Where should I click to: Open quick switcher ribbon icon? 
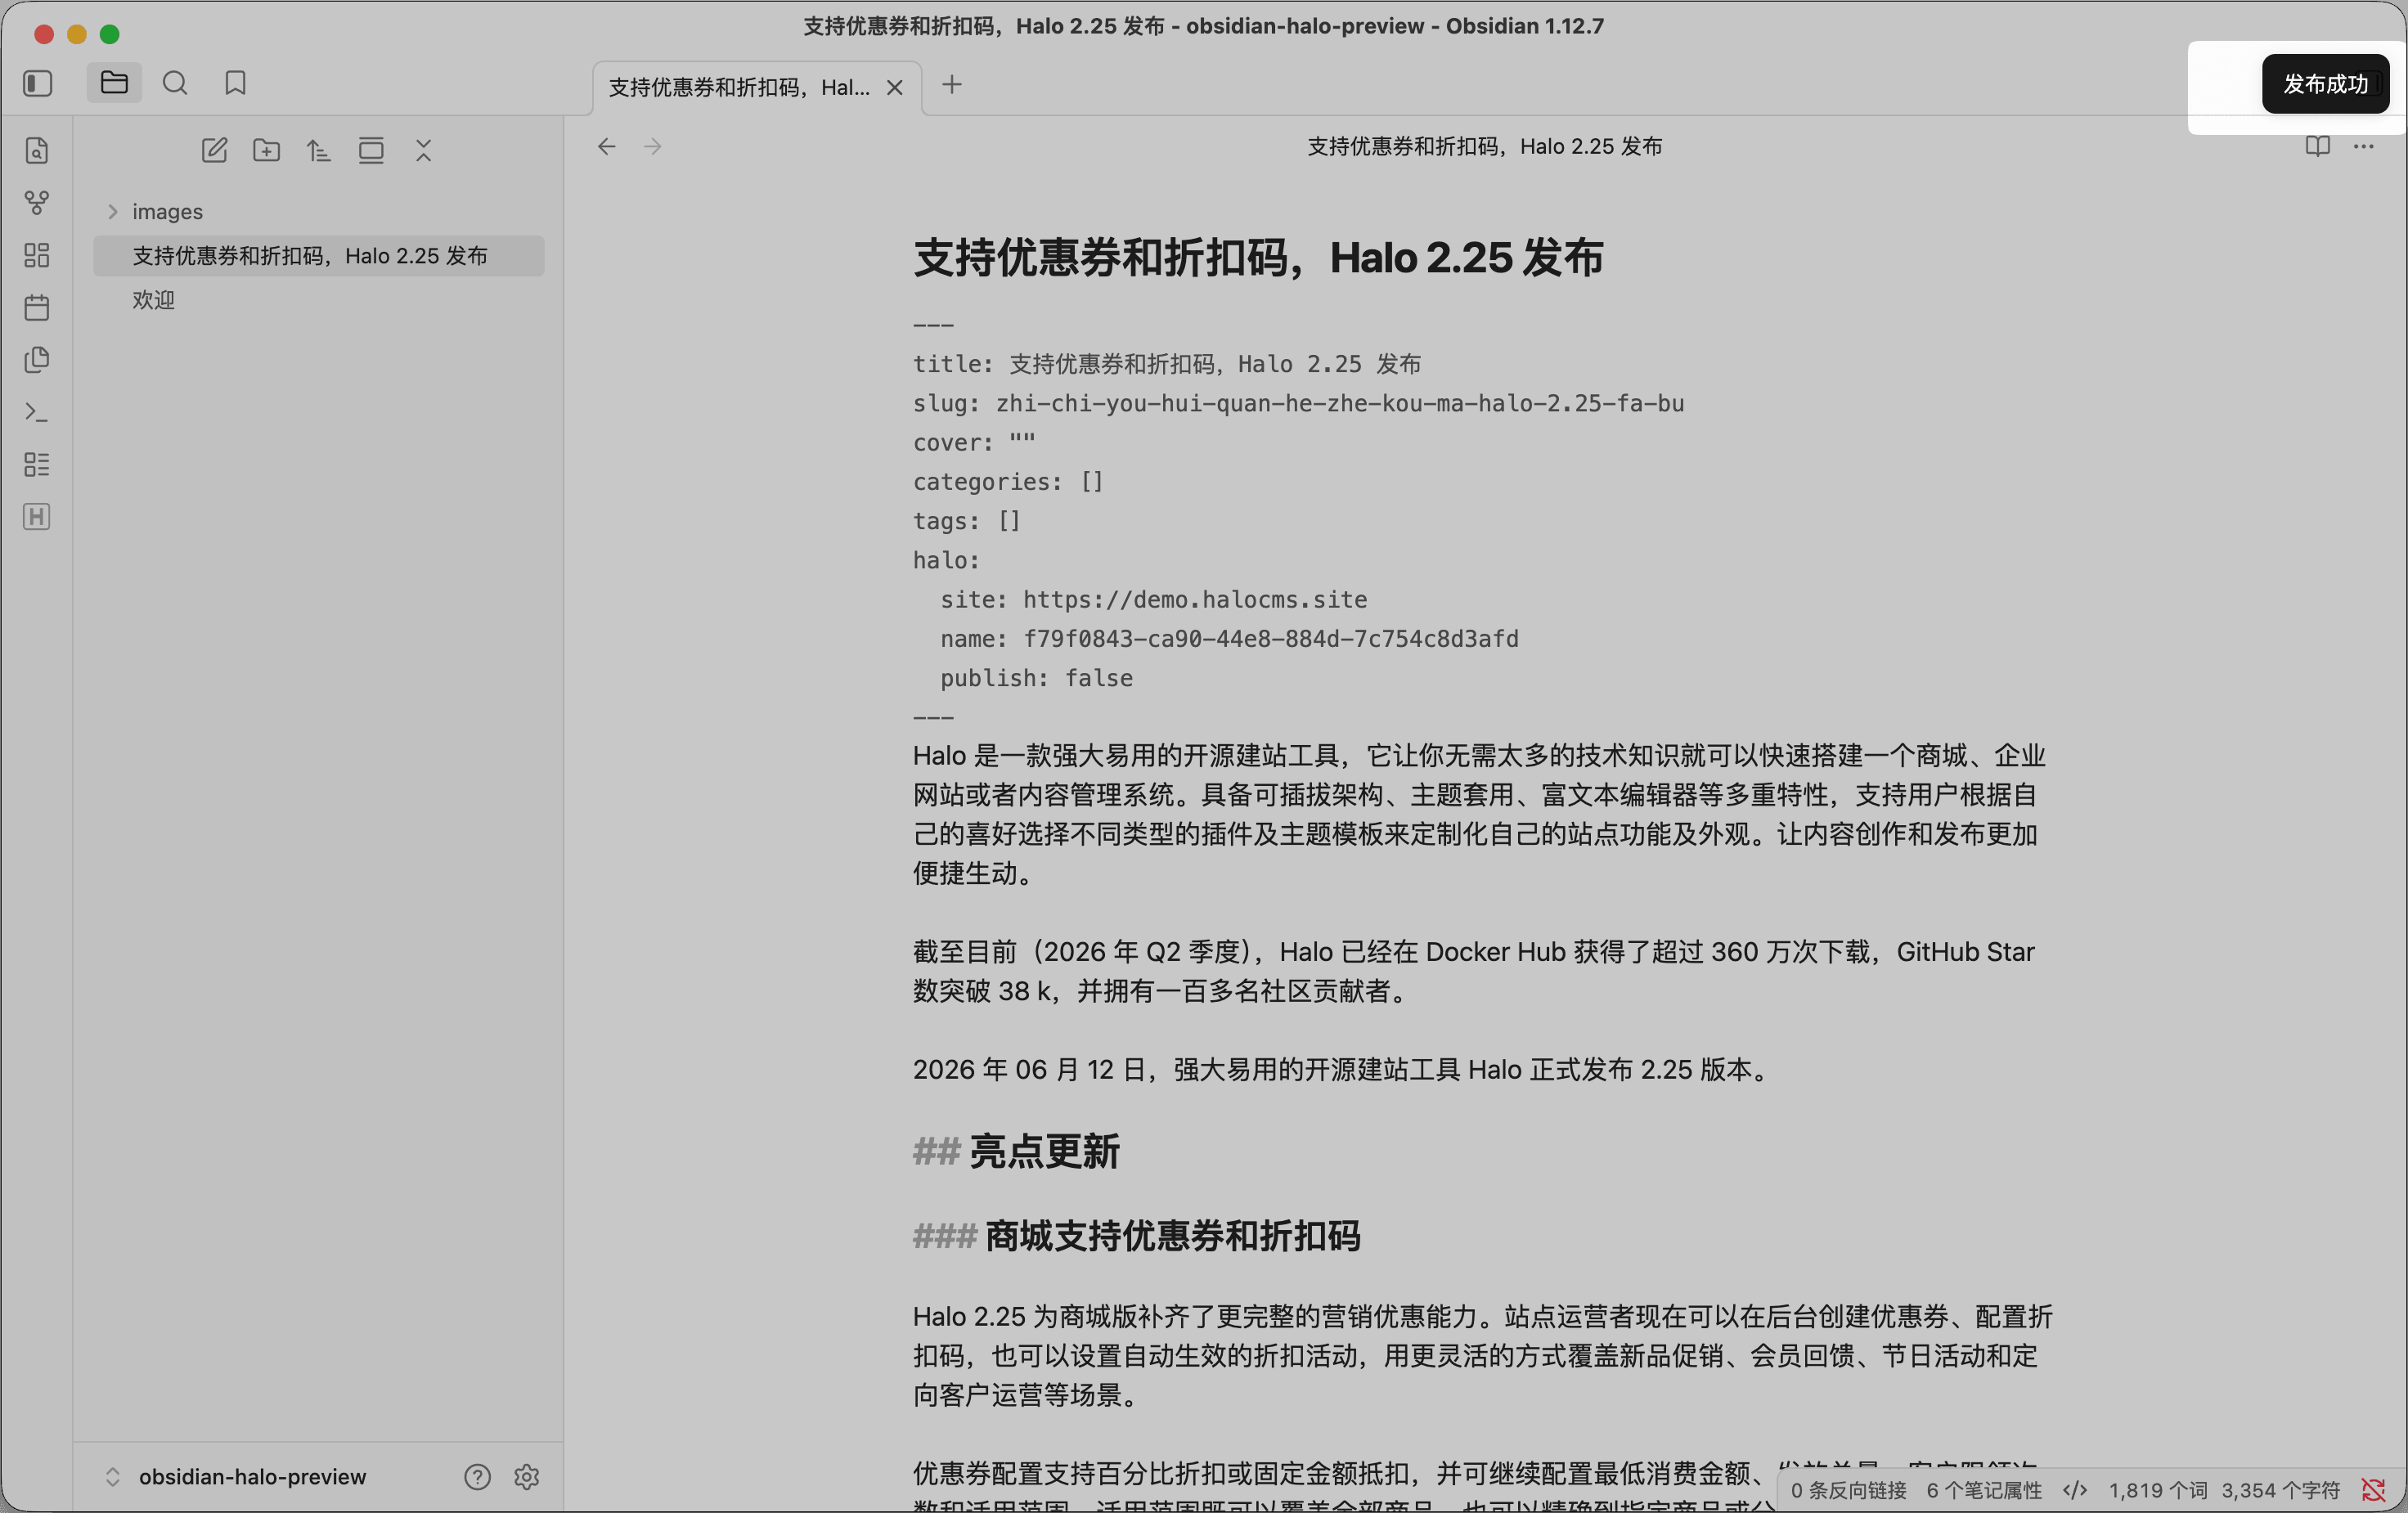coord(37,151)
